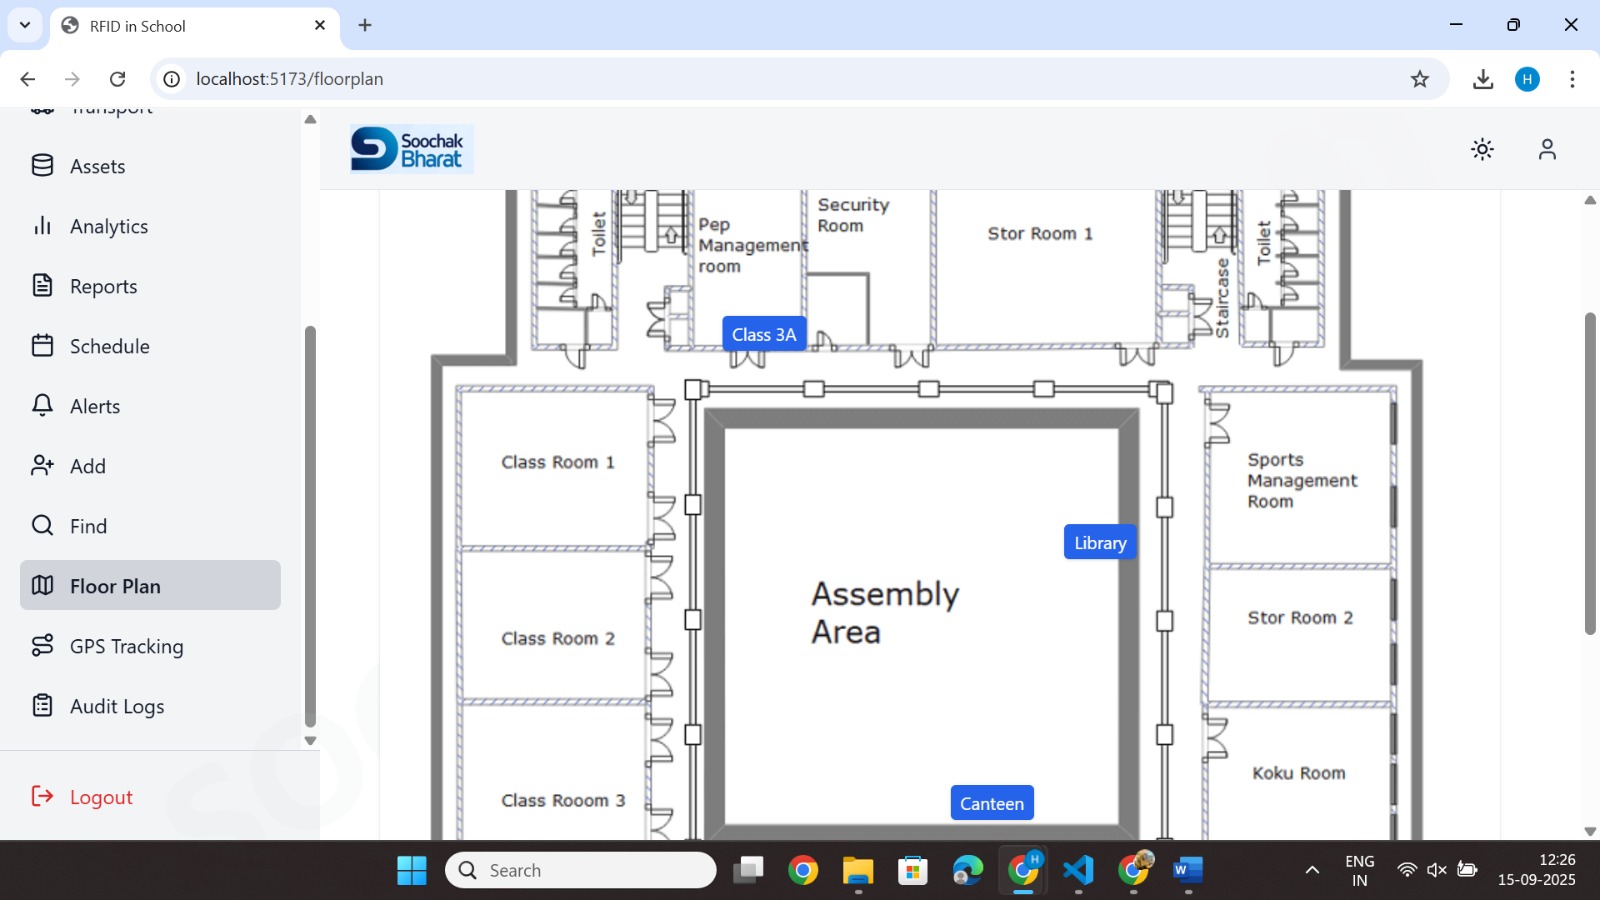Open the Schedule calendar icon
Viewport: 1600px width, 900px height.
pyautogui.click(x=42, y=346)
